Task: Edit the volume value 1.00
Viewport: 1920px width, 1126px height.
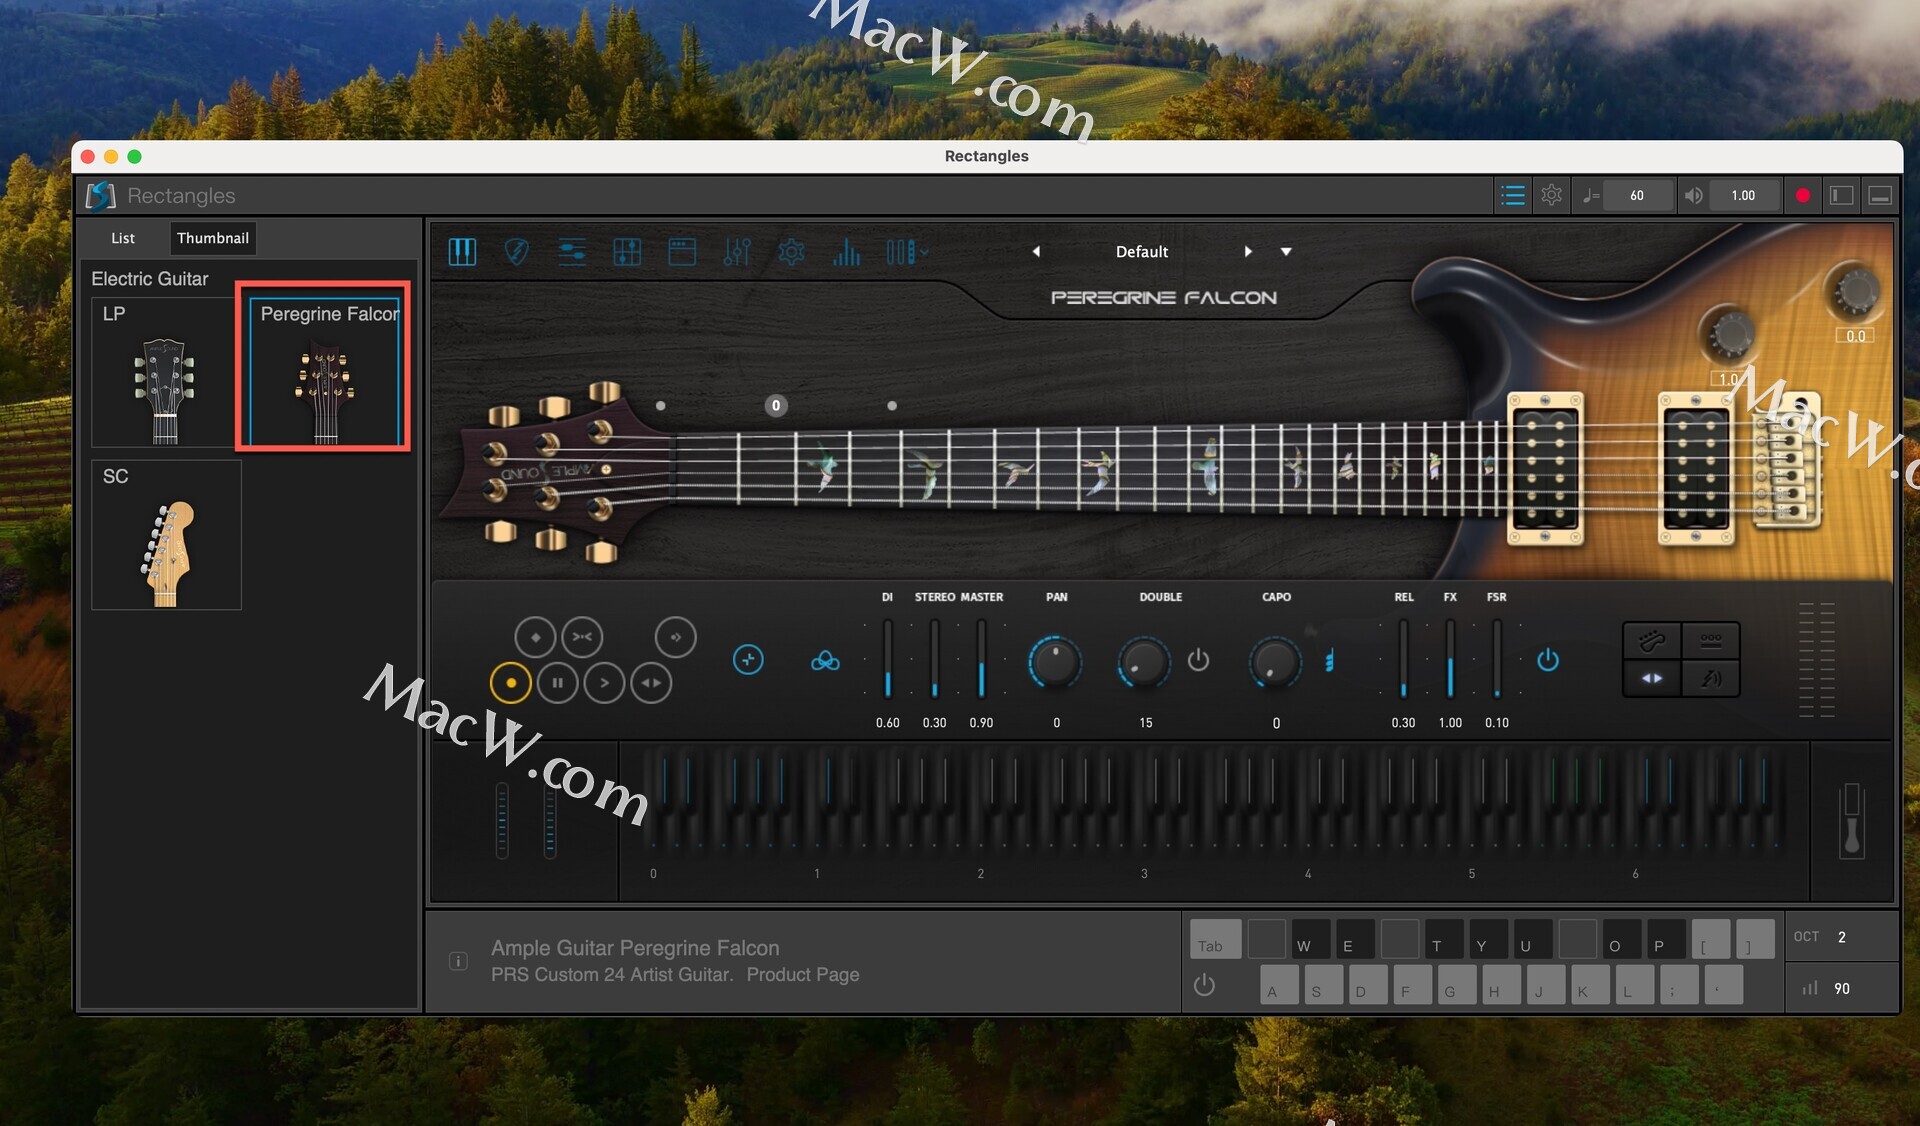Action: (x=1743, y=196)
